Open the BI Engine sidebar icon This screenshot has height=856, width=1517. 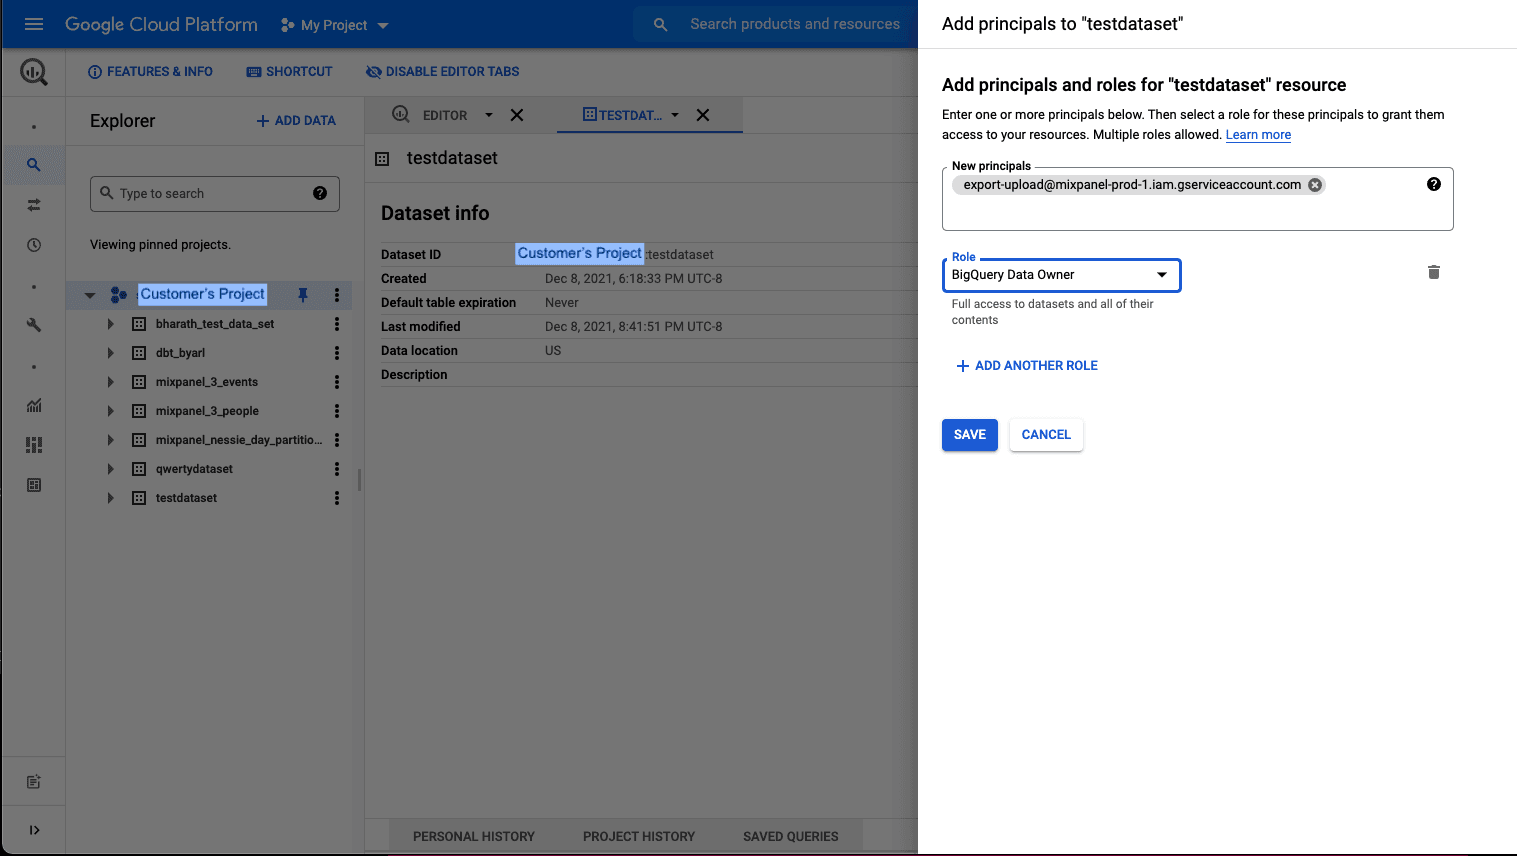pos(34,484)
